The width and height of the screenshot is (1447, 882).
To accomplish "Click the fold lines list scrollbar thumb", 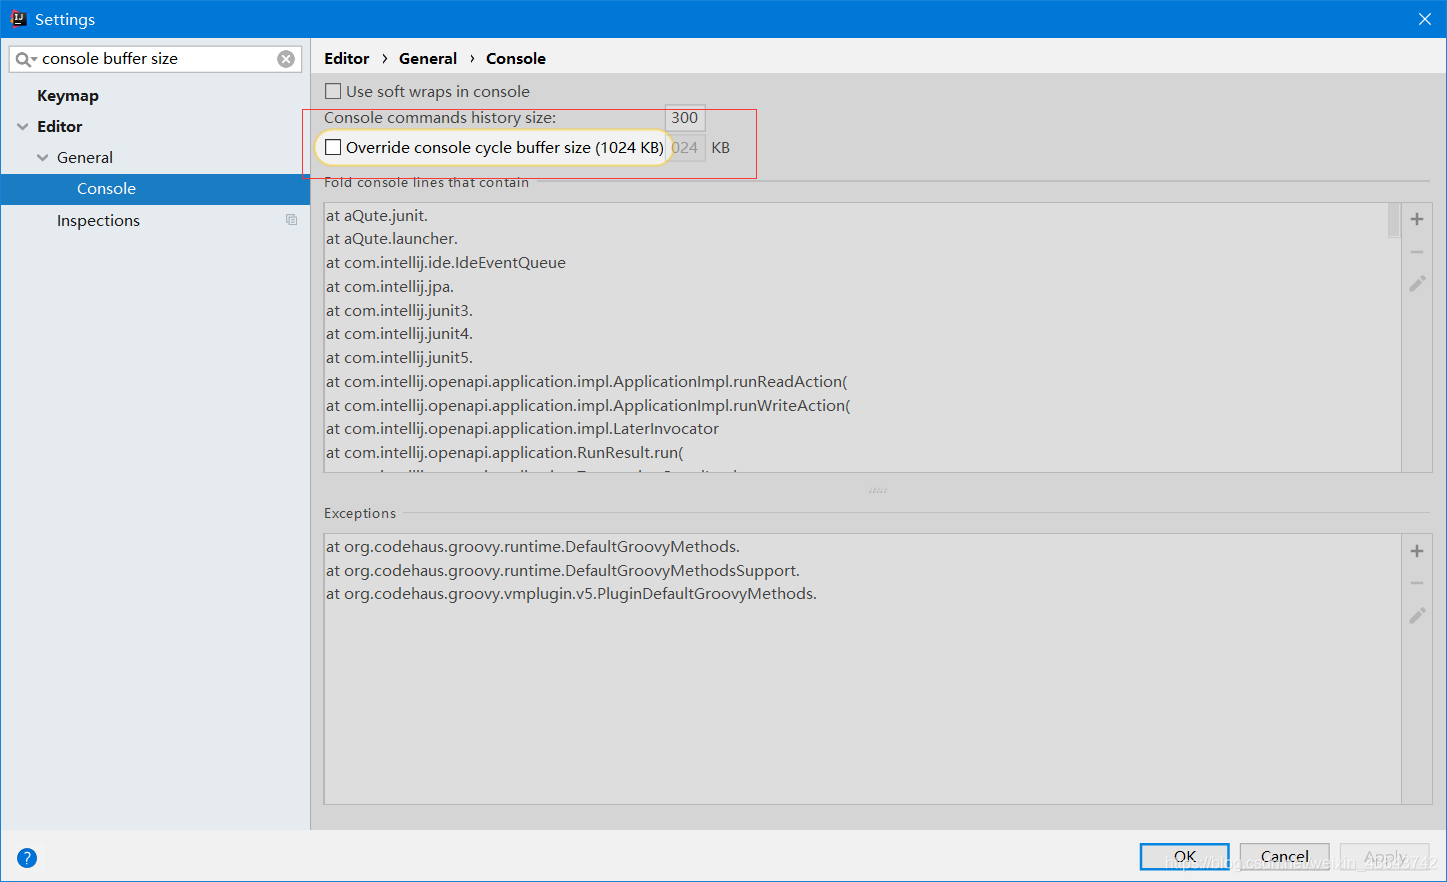I will click(x=1394, y=220).
